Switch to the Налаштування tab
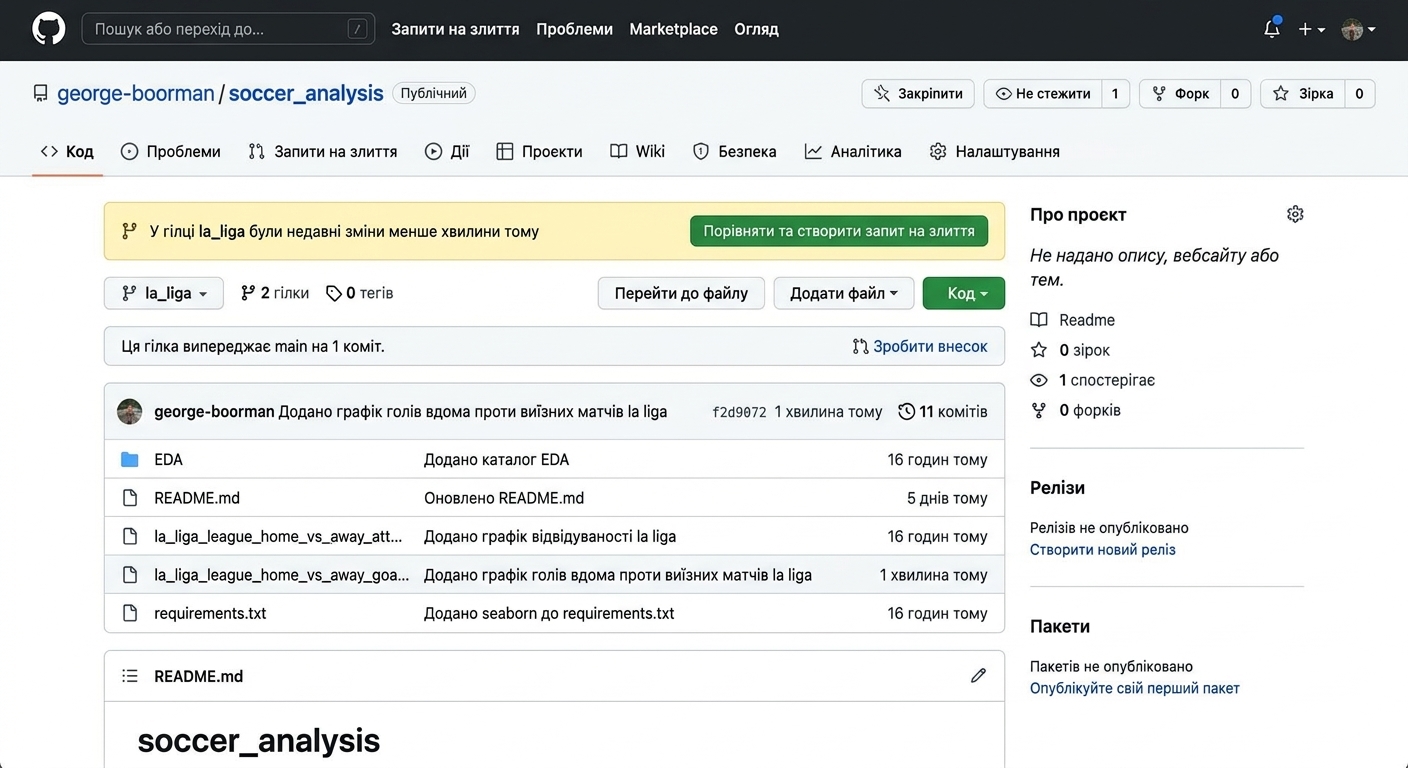The width and height of the screenshot is (1408, 768). click(x=995, y=151)
